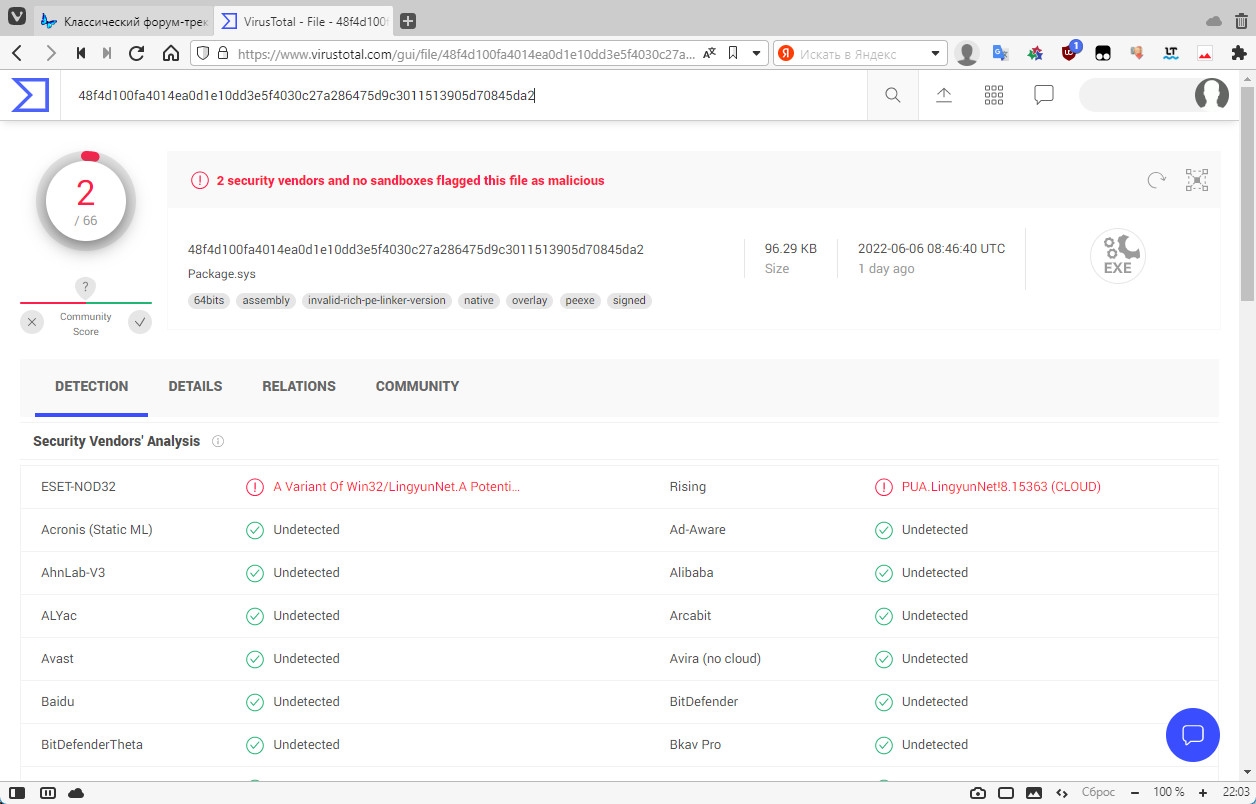Click the Reanalyze file refresh icon

click(x=1156, y=180)
